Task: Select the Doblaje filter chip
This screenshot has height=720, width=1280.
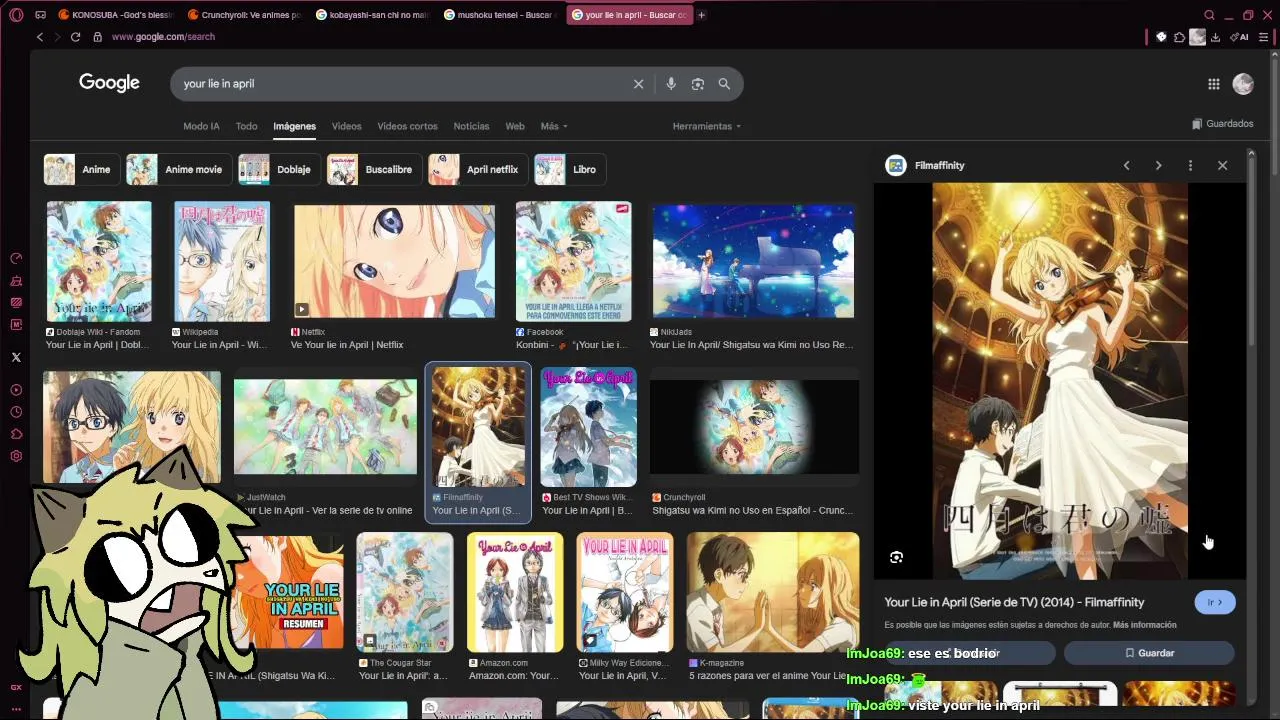Action: [x=279, y=169]
